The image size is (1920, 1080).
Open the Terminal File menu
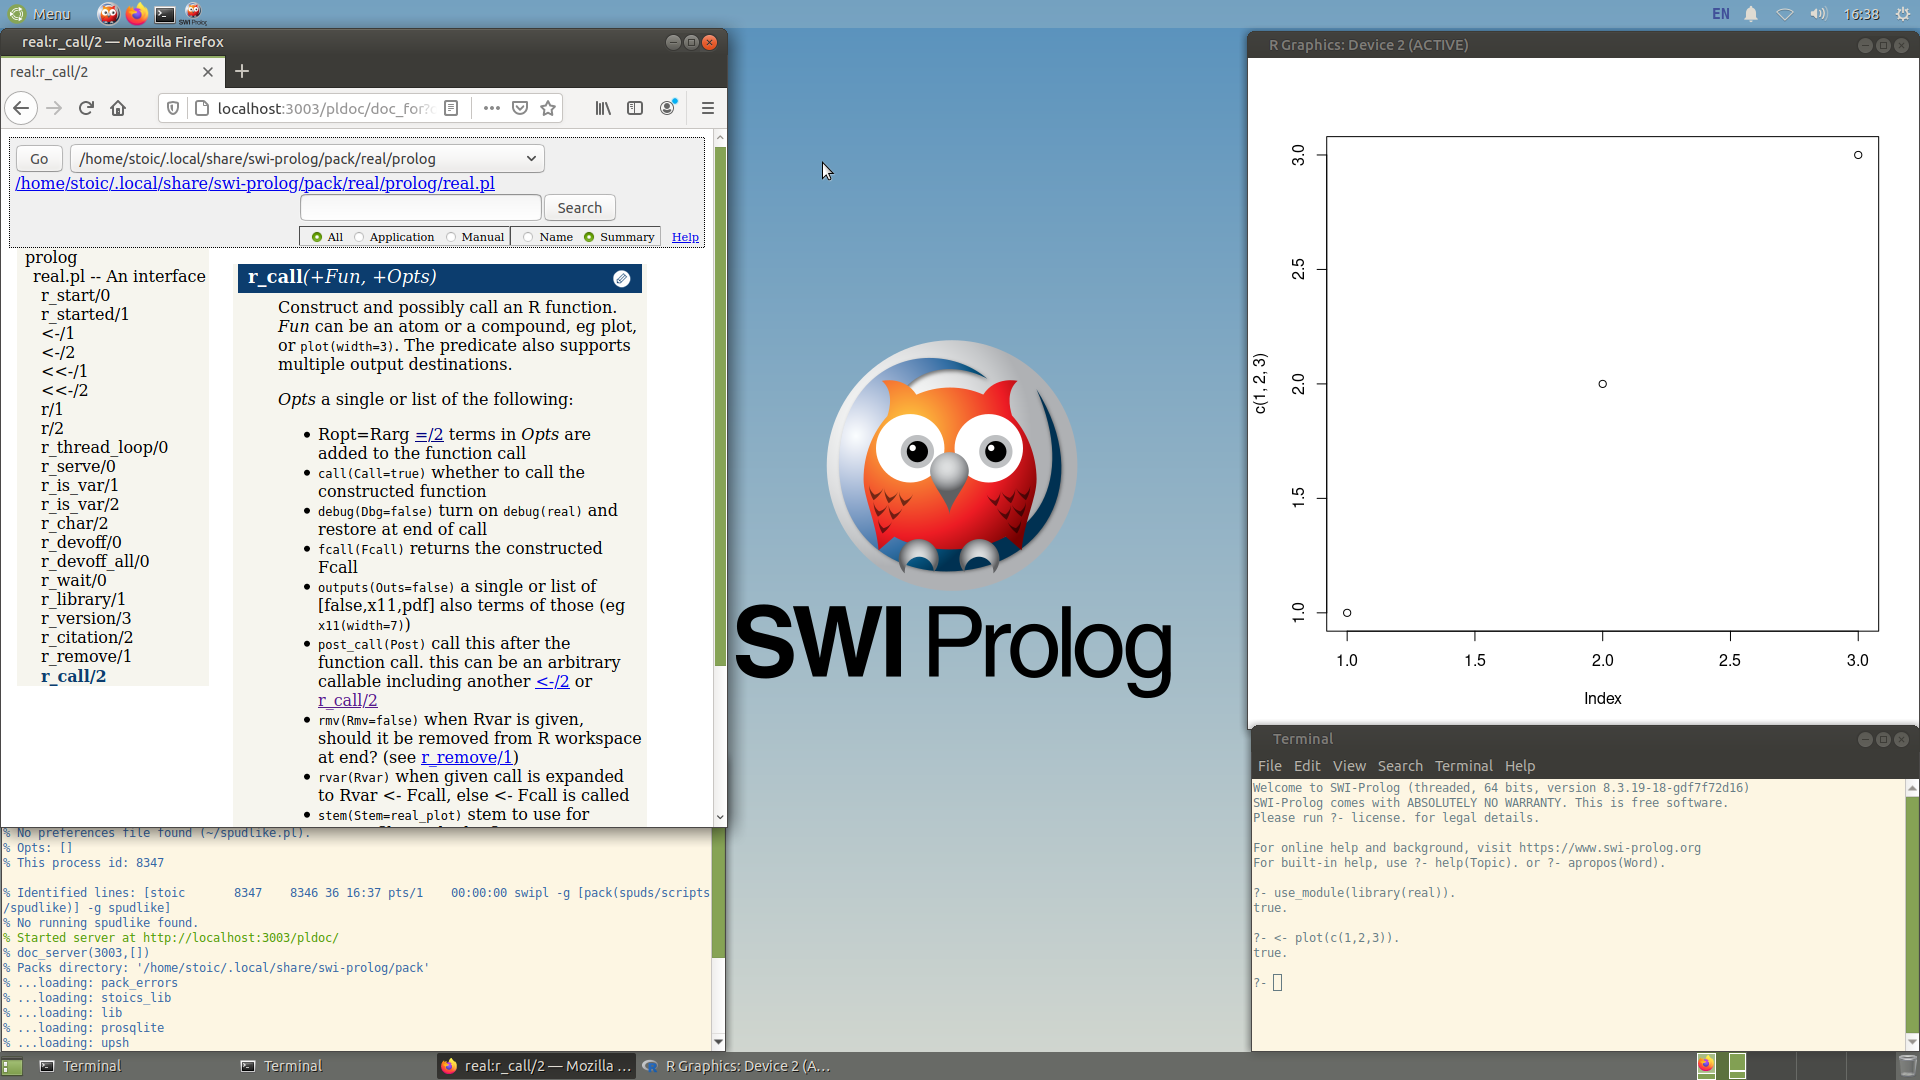(1270, 766)
